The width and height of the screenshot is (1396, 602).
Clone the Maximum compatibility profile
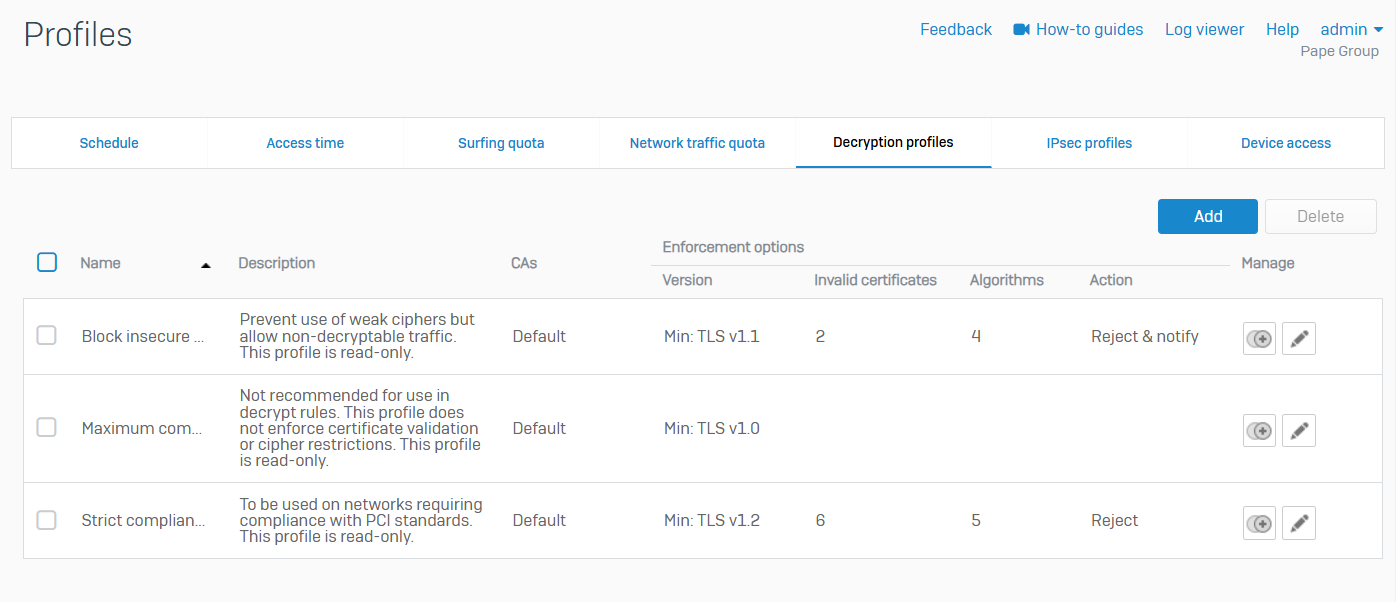pyautogui.click(x=1259, y=431)
